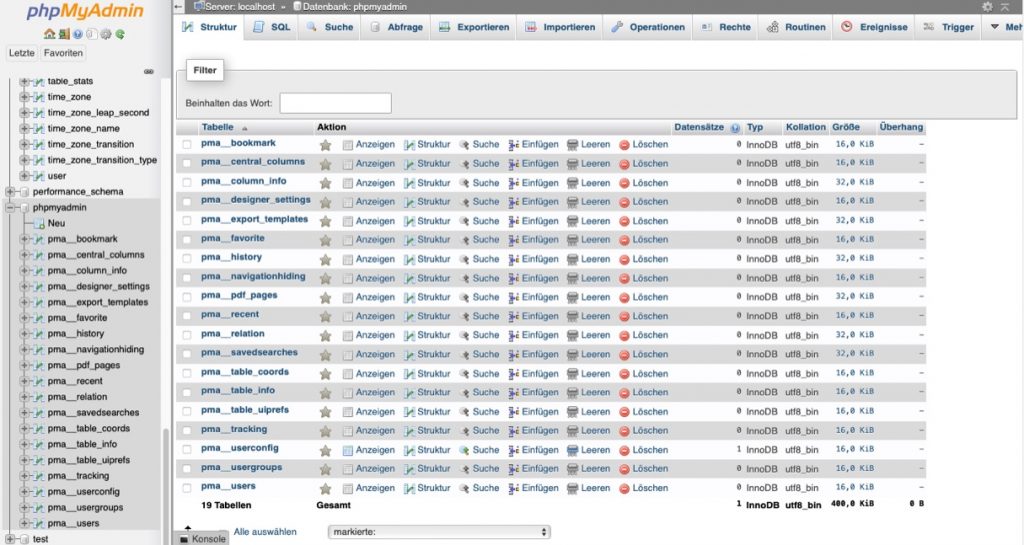1024x545 pixels.
Task: Add pma__bookmark to favorites via star icon
Action: (x=325, y=145)
